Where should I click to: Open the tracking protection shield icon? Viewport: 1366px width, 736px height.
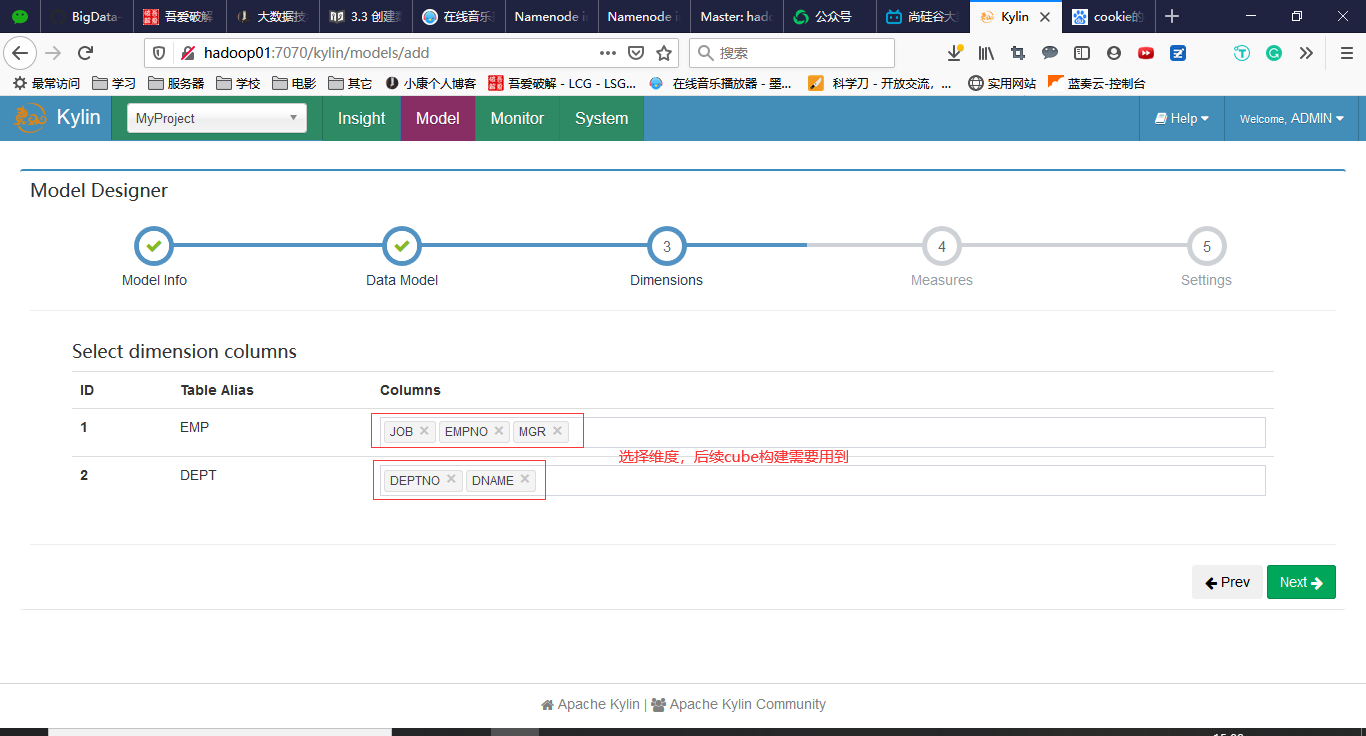click(160, 53)
